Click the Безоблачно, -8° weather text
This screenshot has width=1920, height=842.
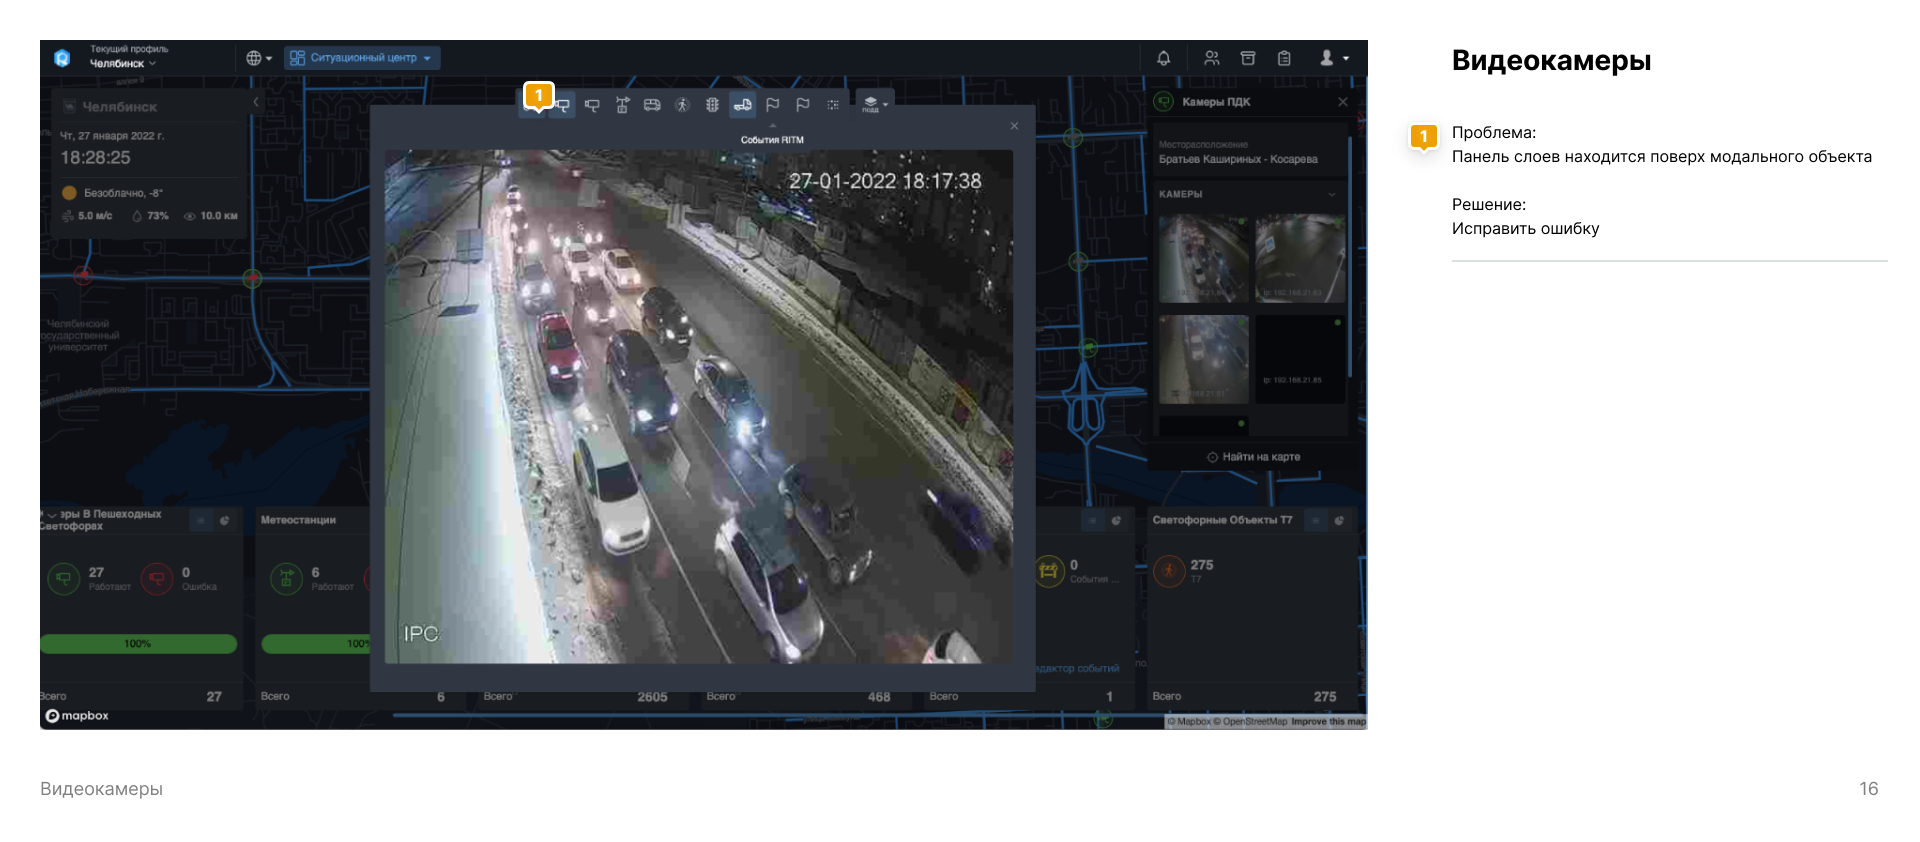coord(123,193)
